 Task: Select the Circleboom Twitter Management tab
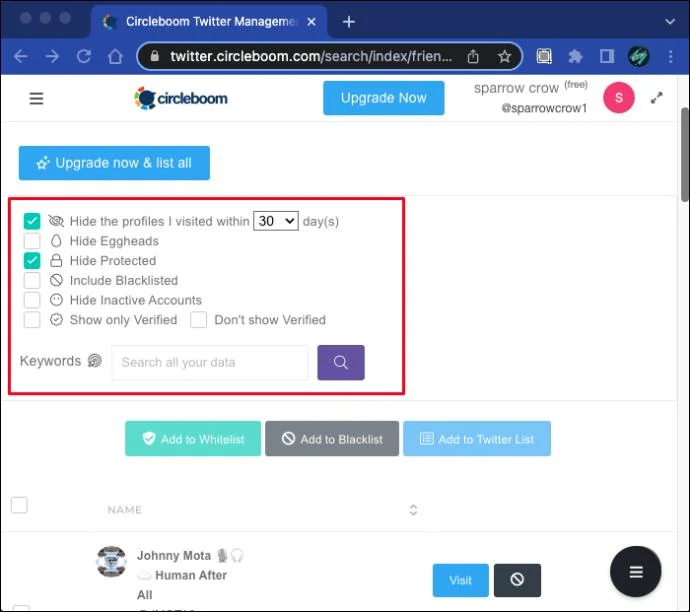(209, 22)
